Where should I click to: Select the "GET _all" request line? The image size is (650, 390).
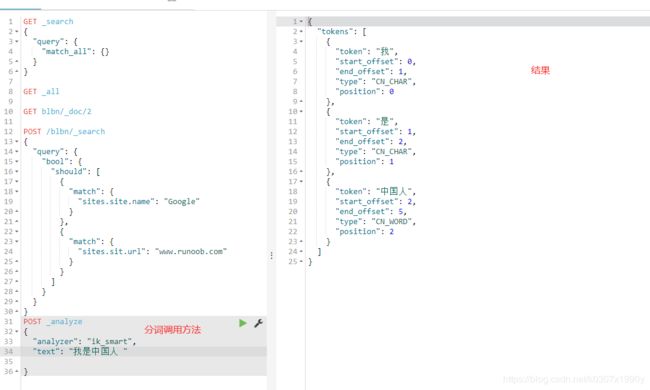pos(41,91)
